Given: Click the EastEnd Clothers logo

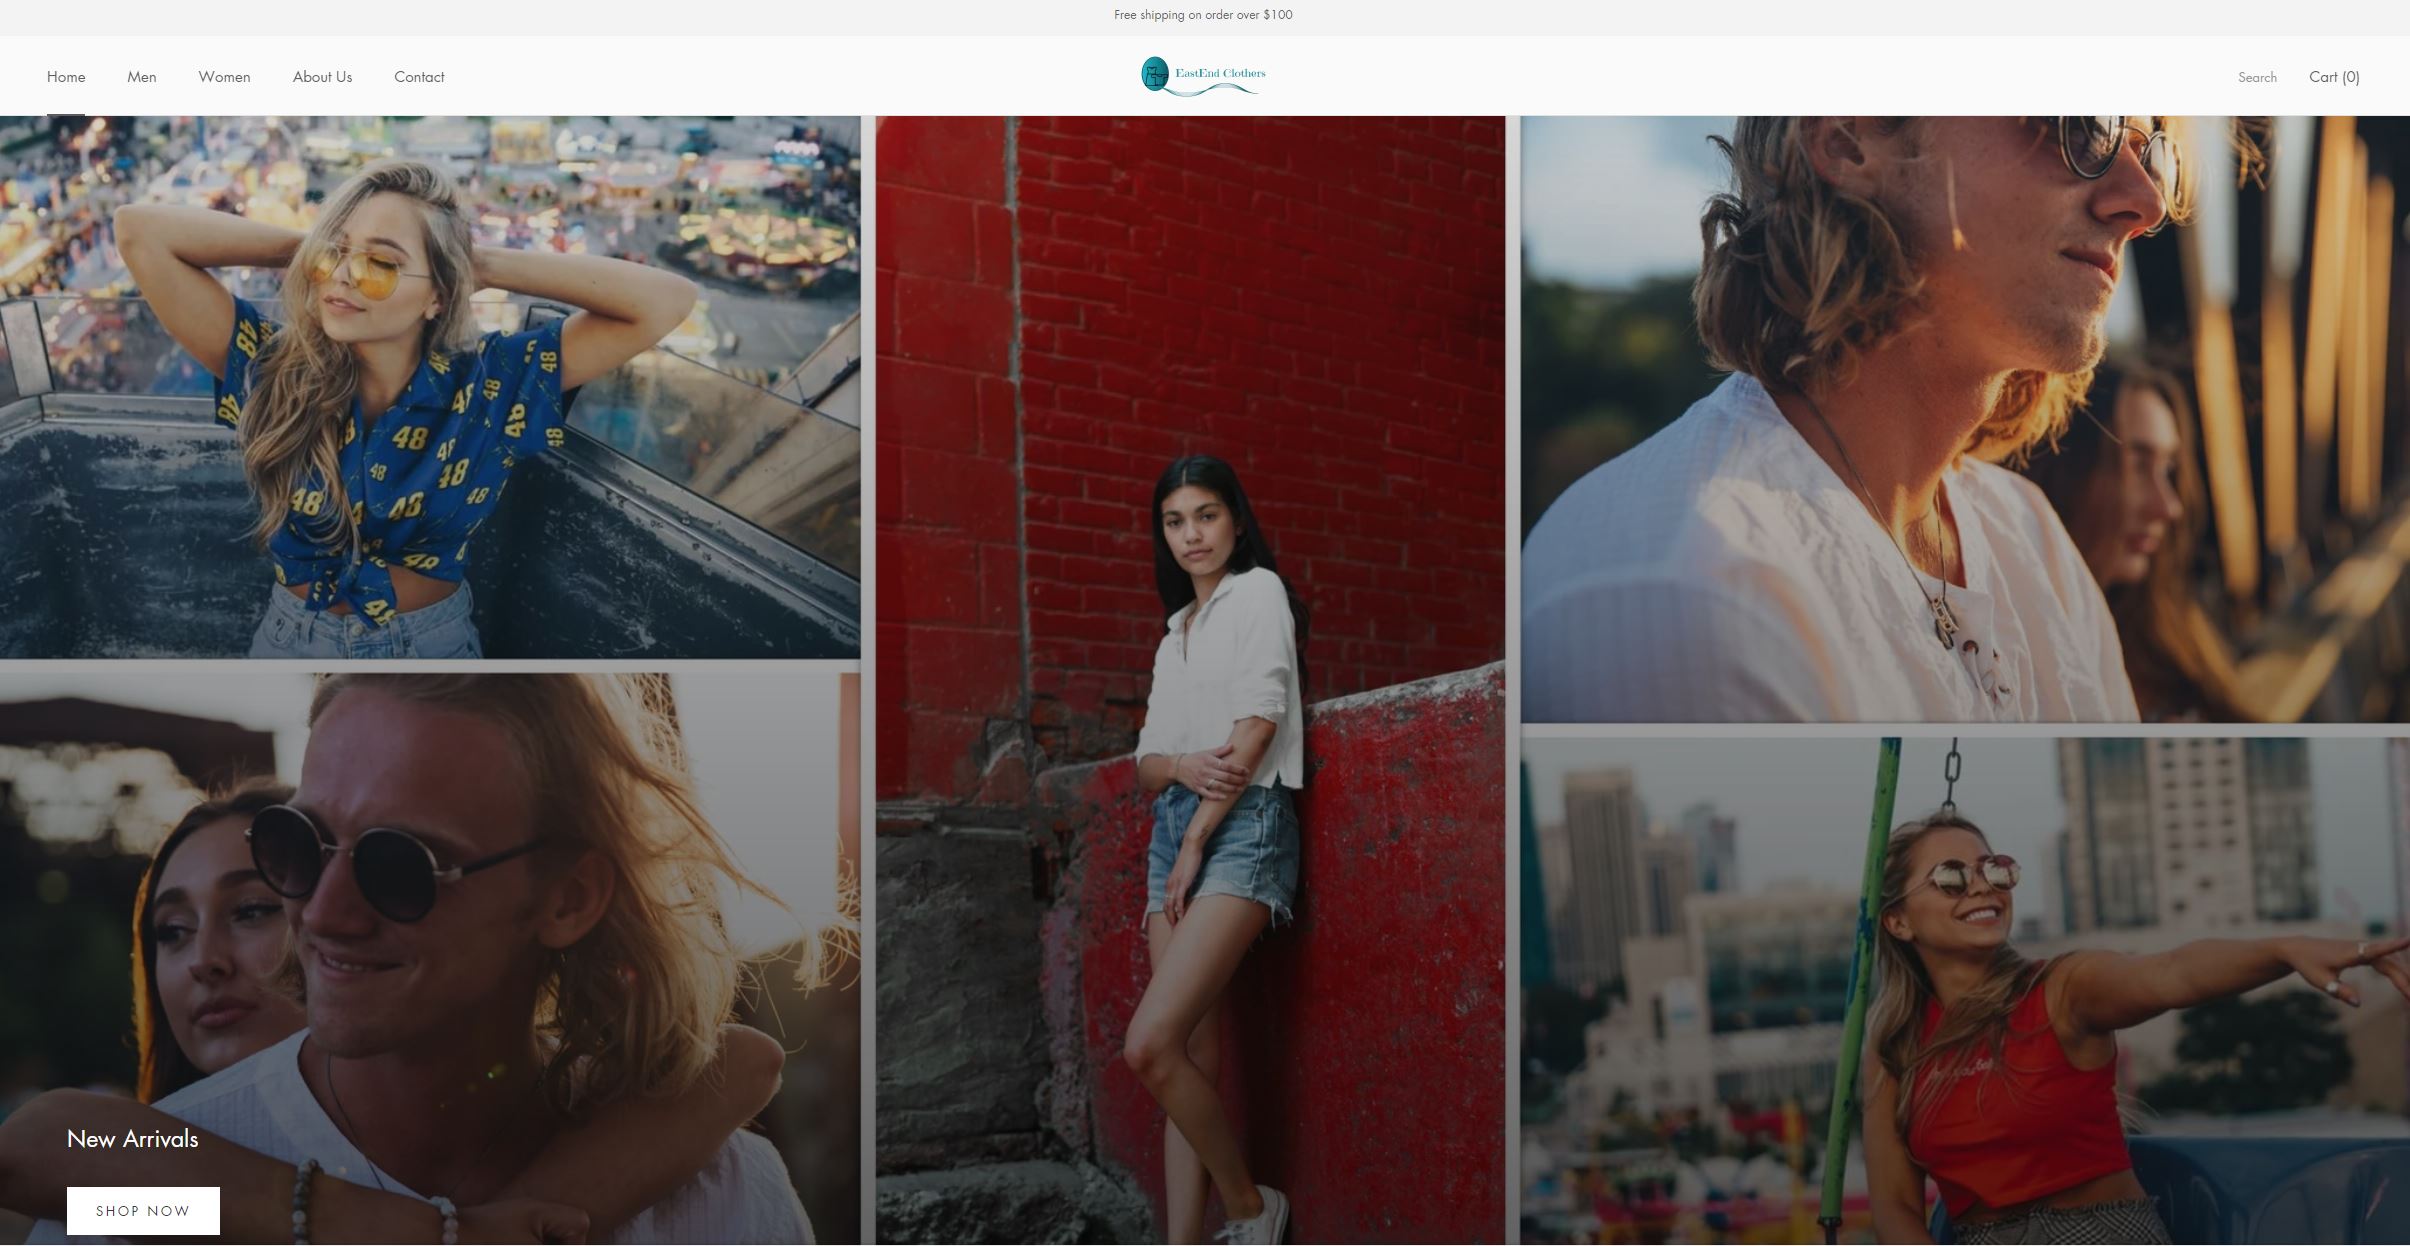Looking at the screenshot, I should [1203, 76].
